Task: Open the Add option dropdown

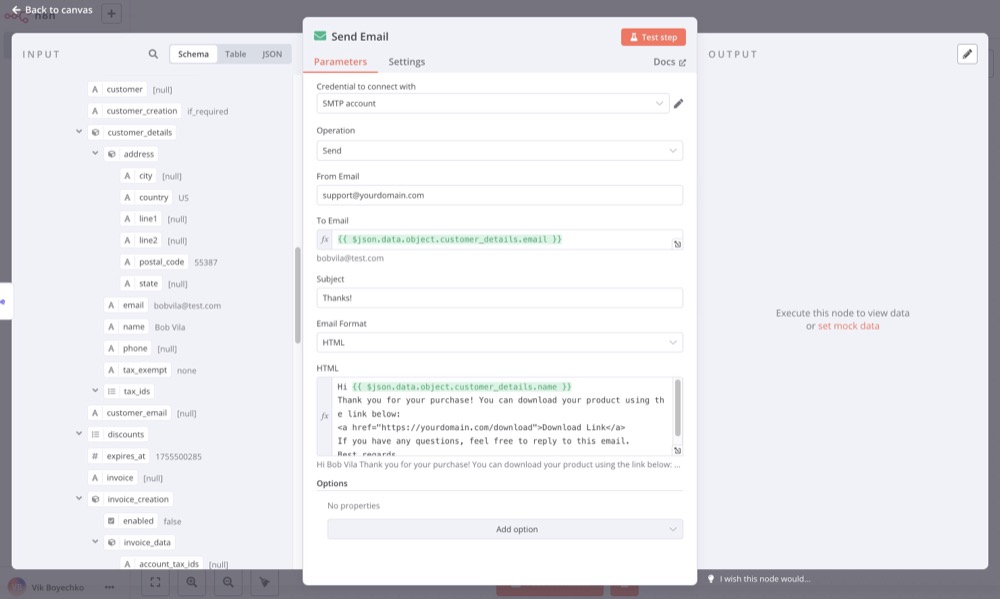Action: [504, 529]
